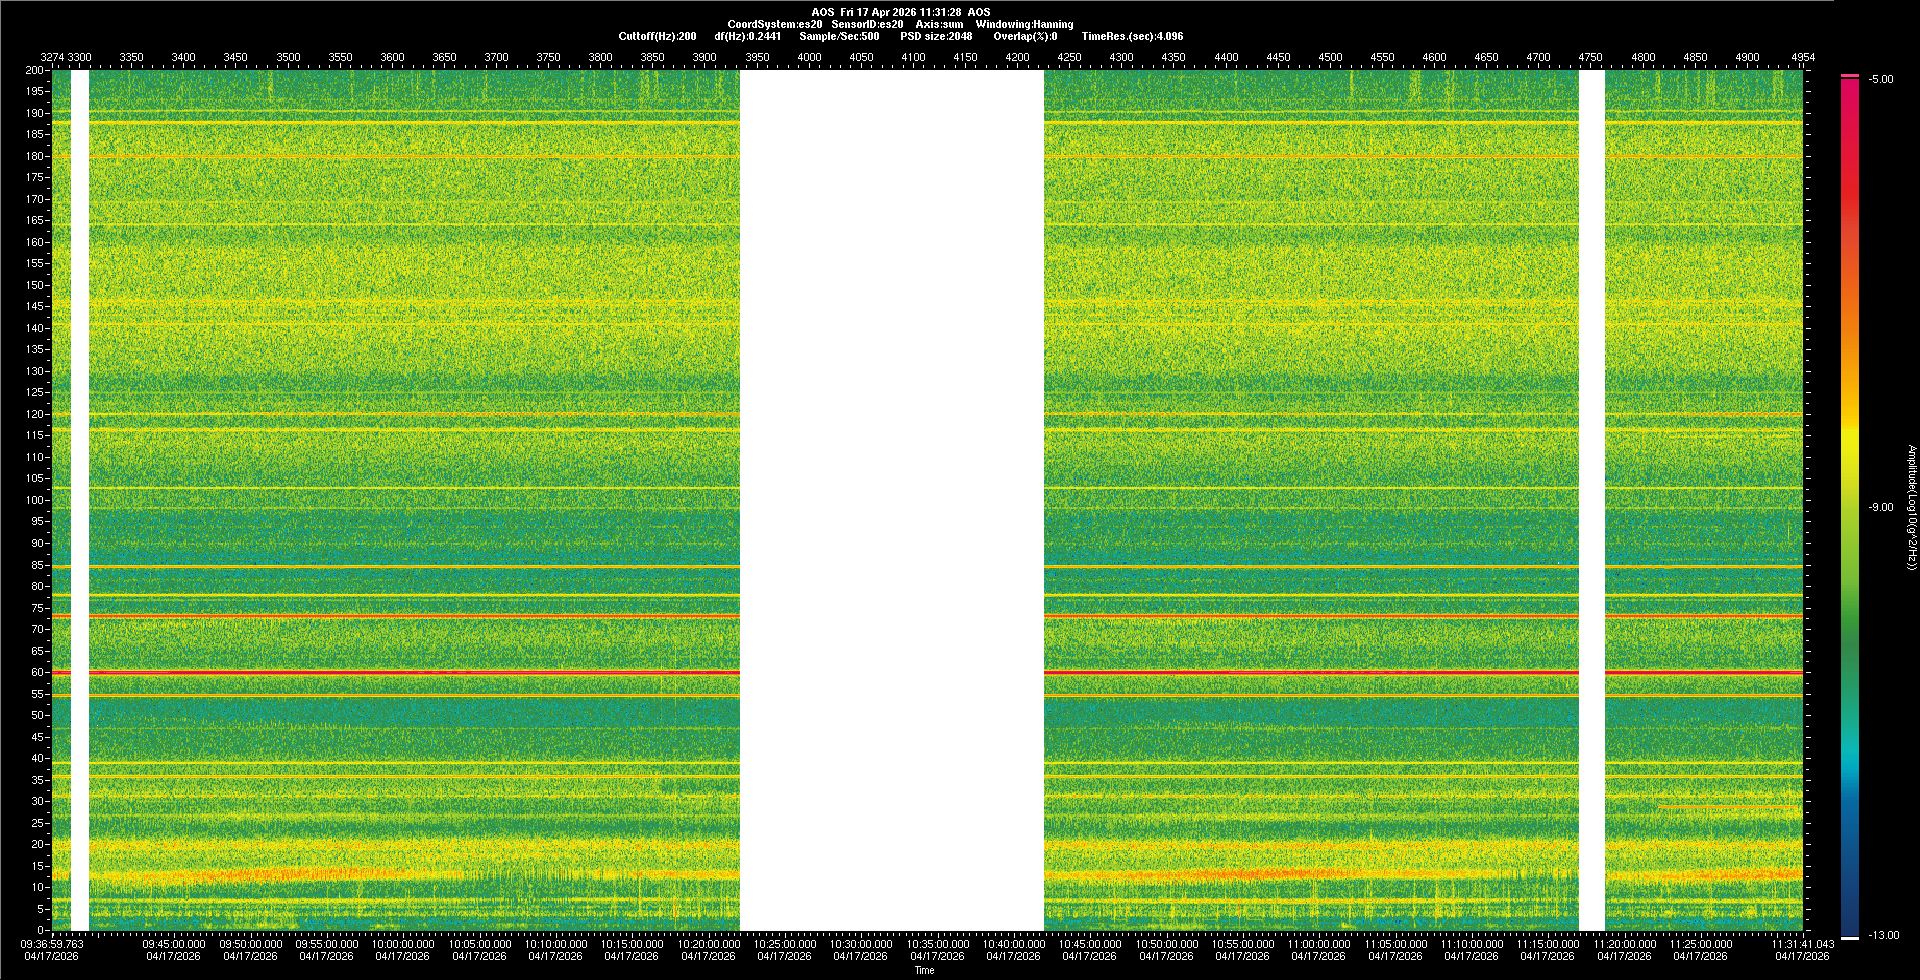Click the 200 Hz frequency axis label
The image size is (1920, 980).
34,70
